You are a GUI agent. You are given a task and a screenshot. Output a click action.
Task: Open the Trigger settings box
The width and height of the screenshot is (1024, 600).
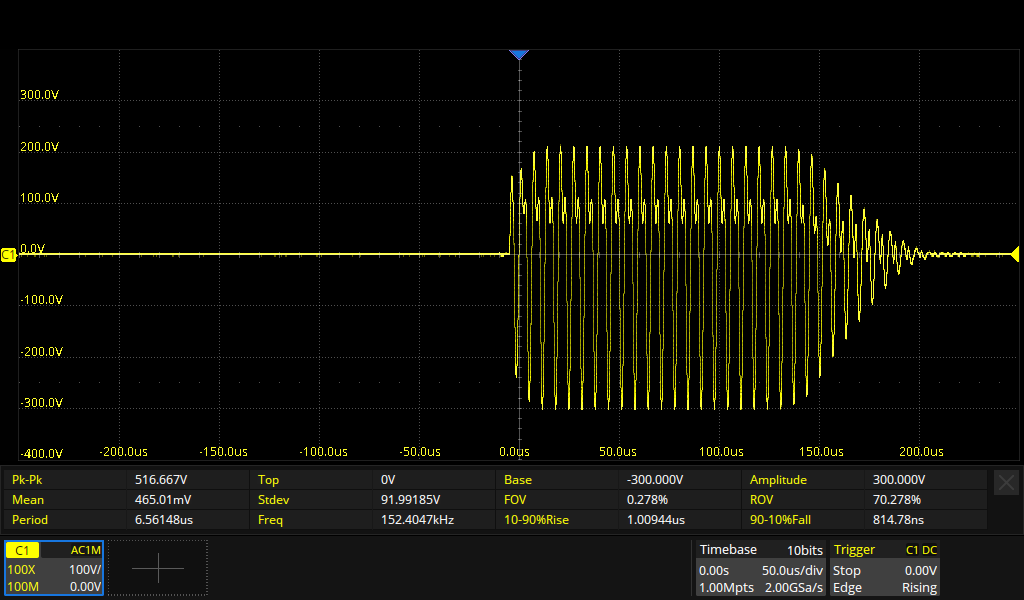coord(885,568)
